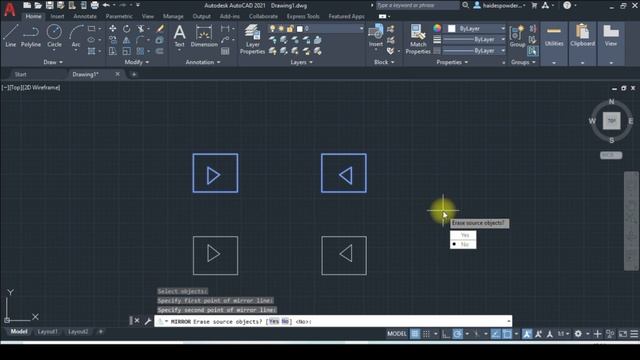Screen dimensions: 640x360
Task: Open the Layer Properties manager
Action: pos(252,39)
